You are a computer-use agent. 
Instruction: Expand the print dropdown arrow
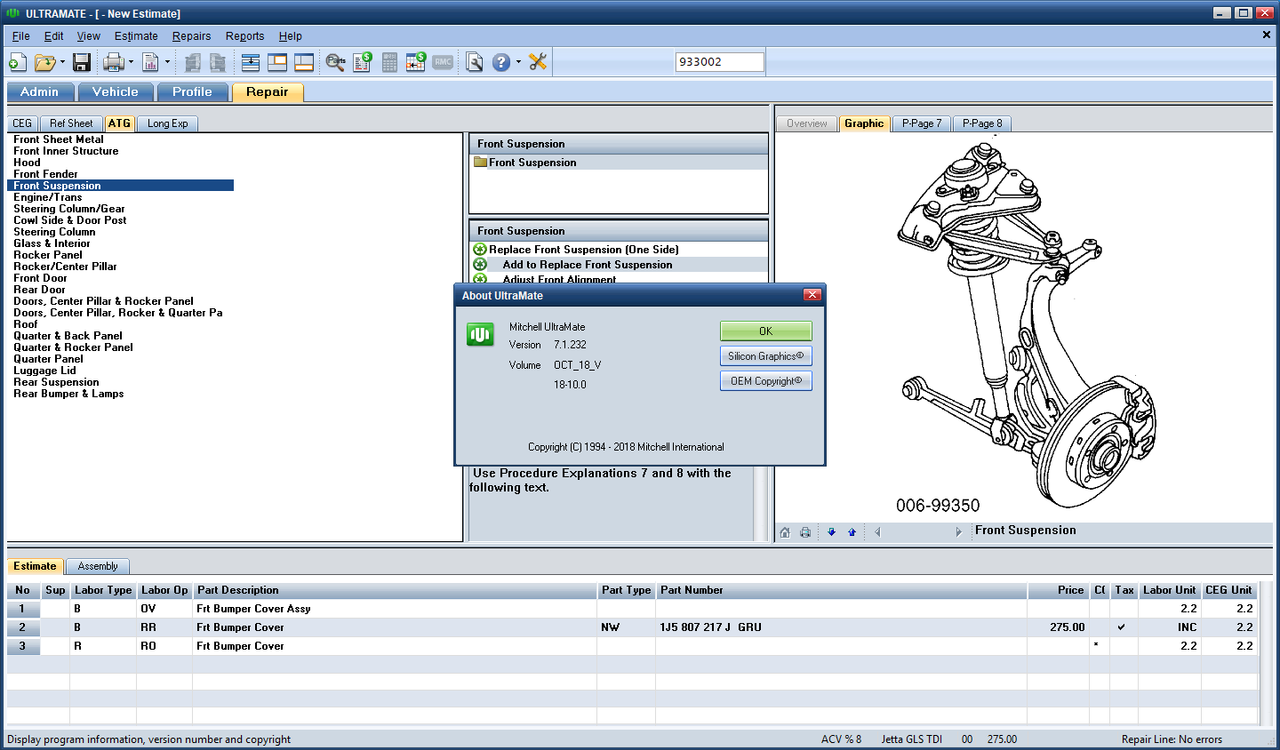tap(130, 62)
